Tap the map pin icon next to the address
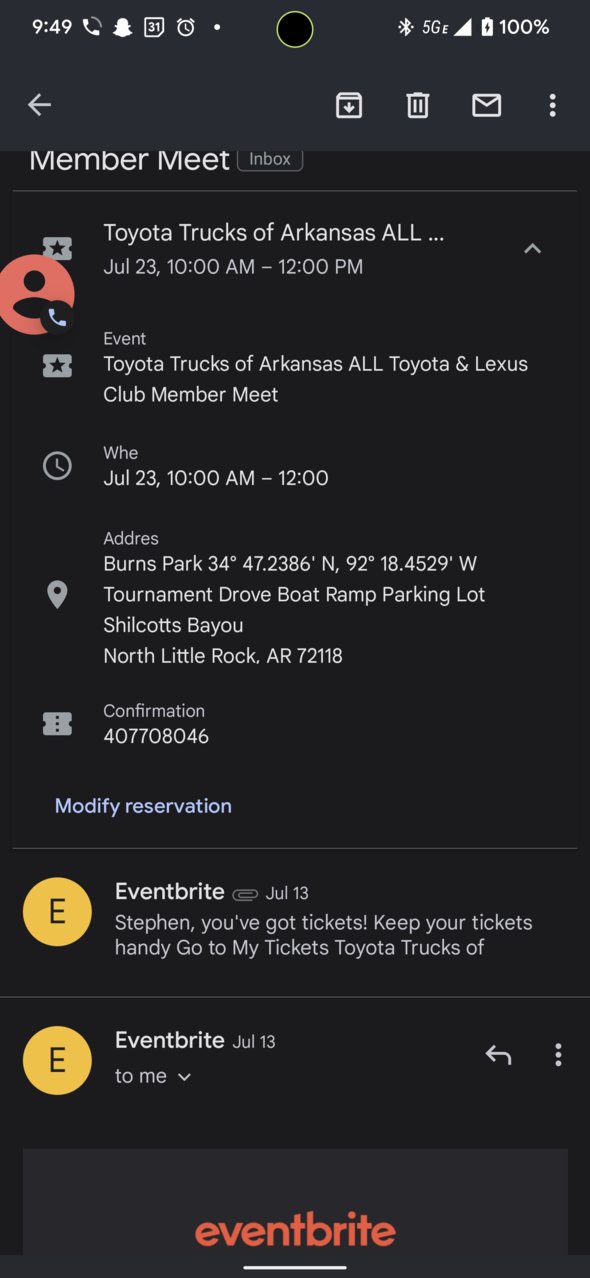The width and height of the screenshot is (590, 1278). click(57, 595)
